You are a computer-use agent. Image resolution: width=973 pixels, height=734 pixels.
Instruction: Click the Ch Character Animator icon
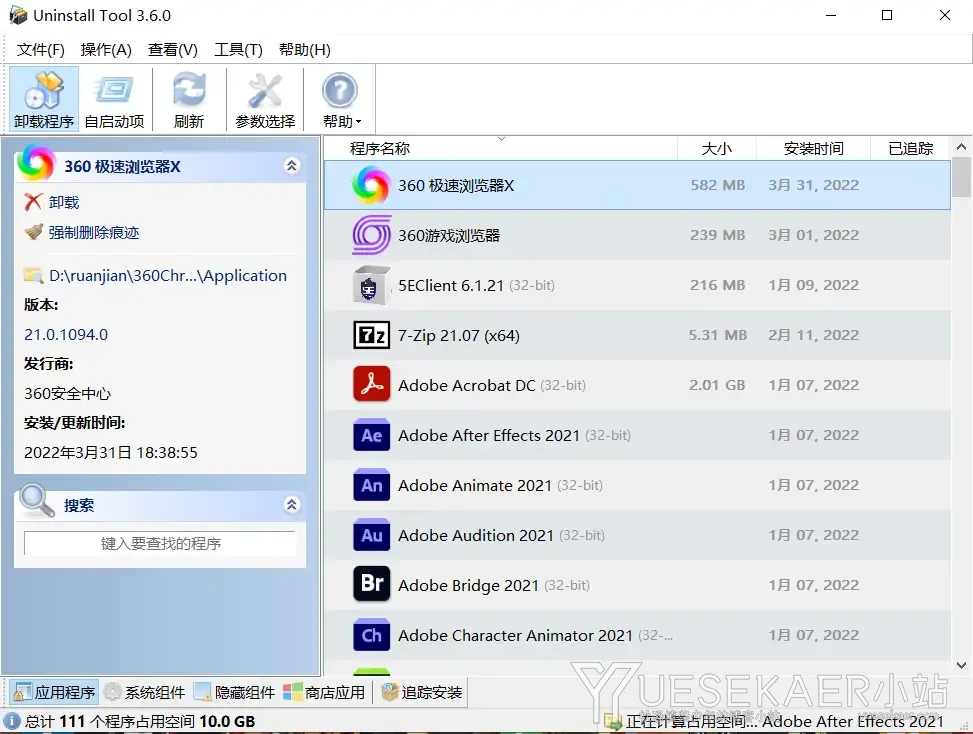coord(371,635)
